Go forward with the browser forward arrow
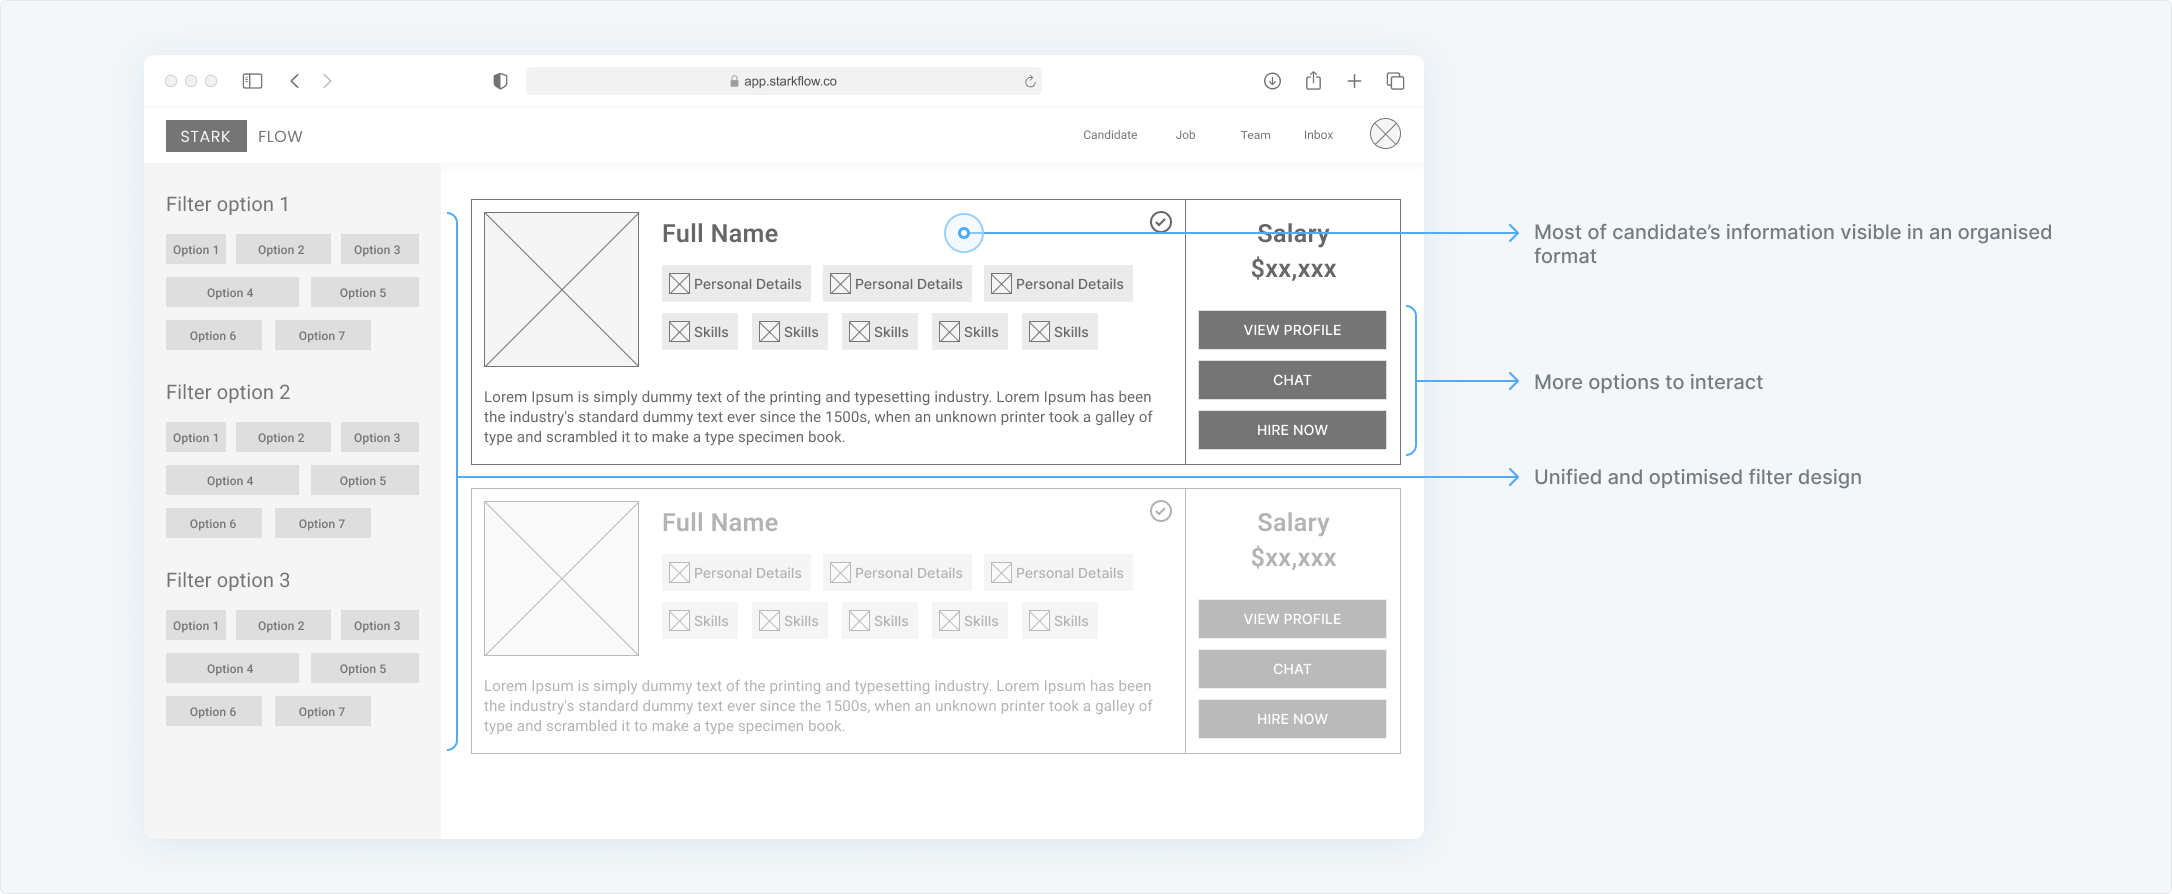 [x=327, y=81]
